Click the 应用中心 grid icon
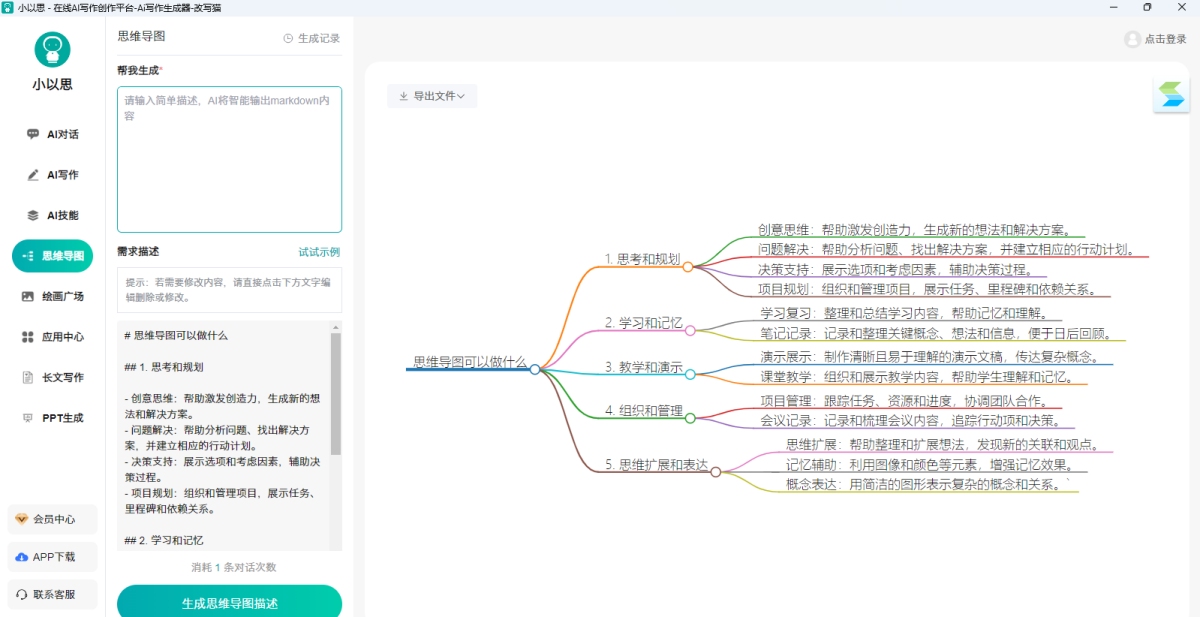Screen dimensions: 1200x617 click(28, 337)
